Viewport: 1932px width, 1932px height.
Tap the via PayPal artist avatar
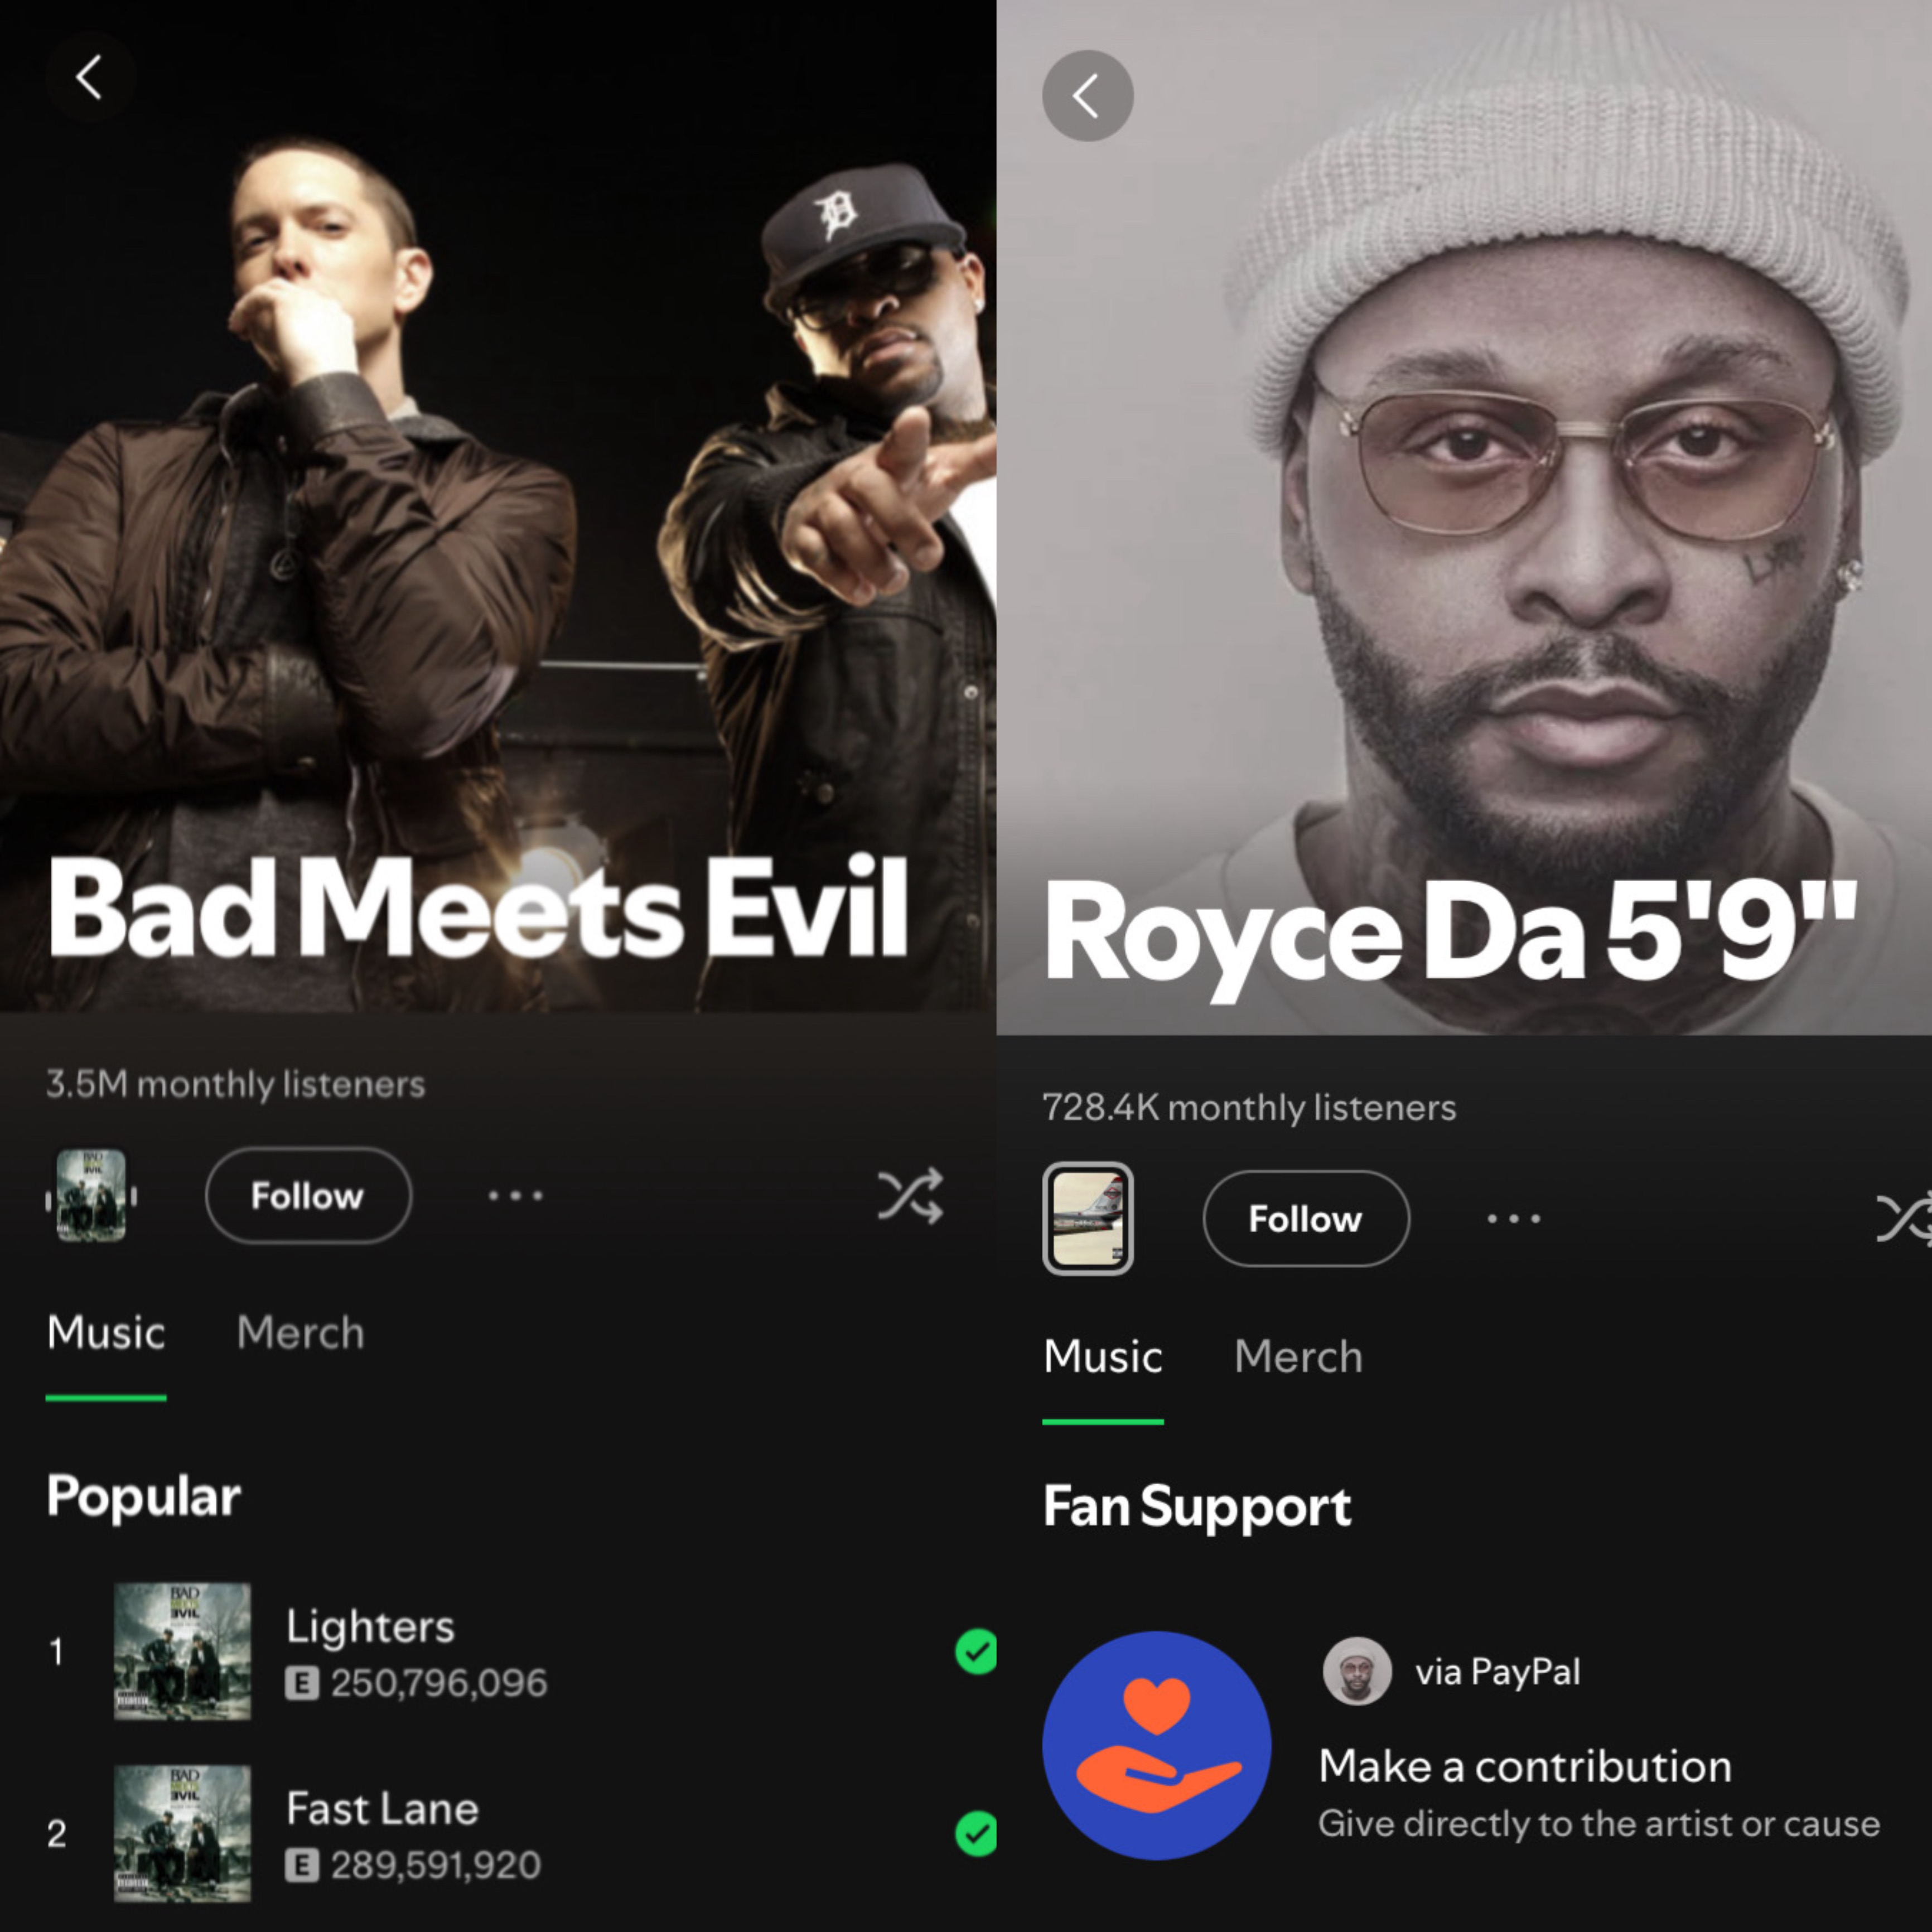1357,1671
